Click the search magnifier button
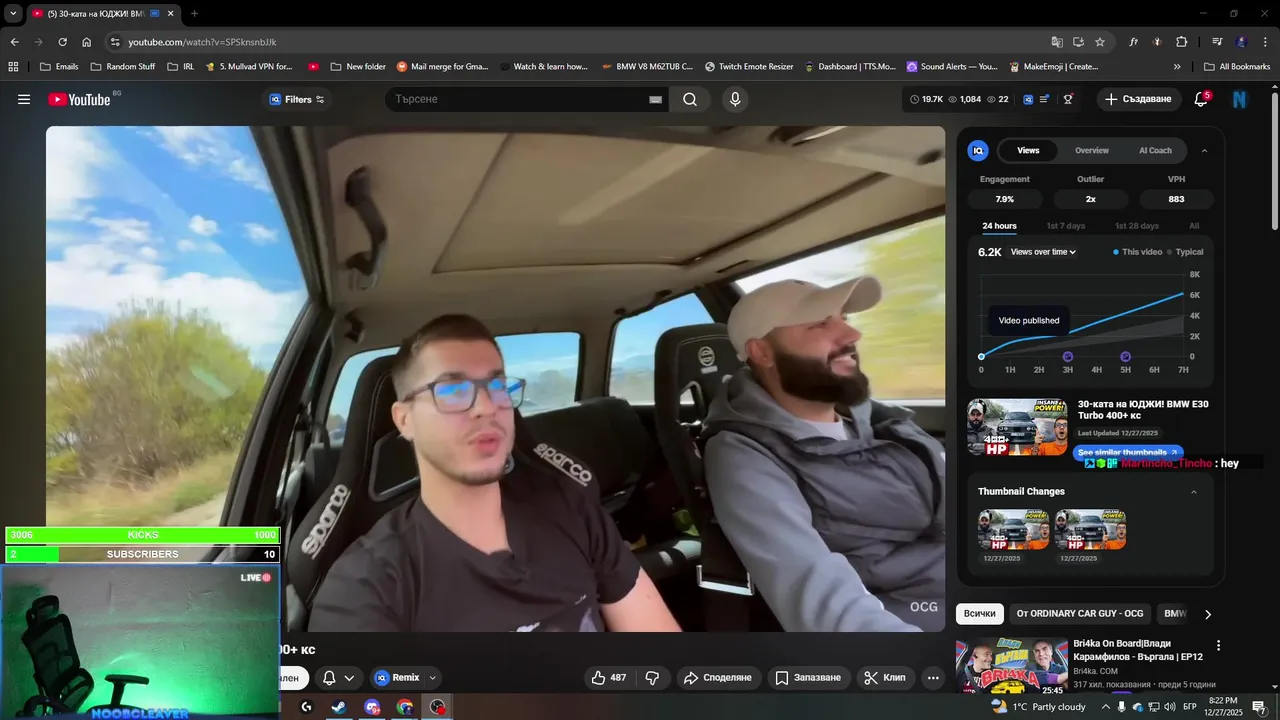The height and width of the screenshot is (720, 1280). [x=690, y=99]
